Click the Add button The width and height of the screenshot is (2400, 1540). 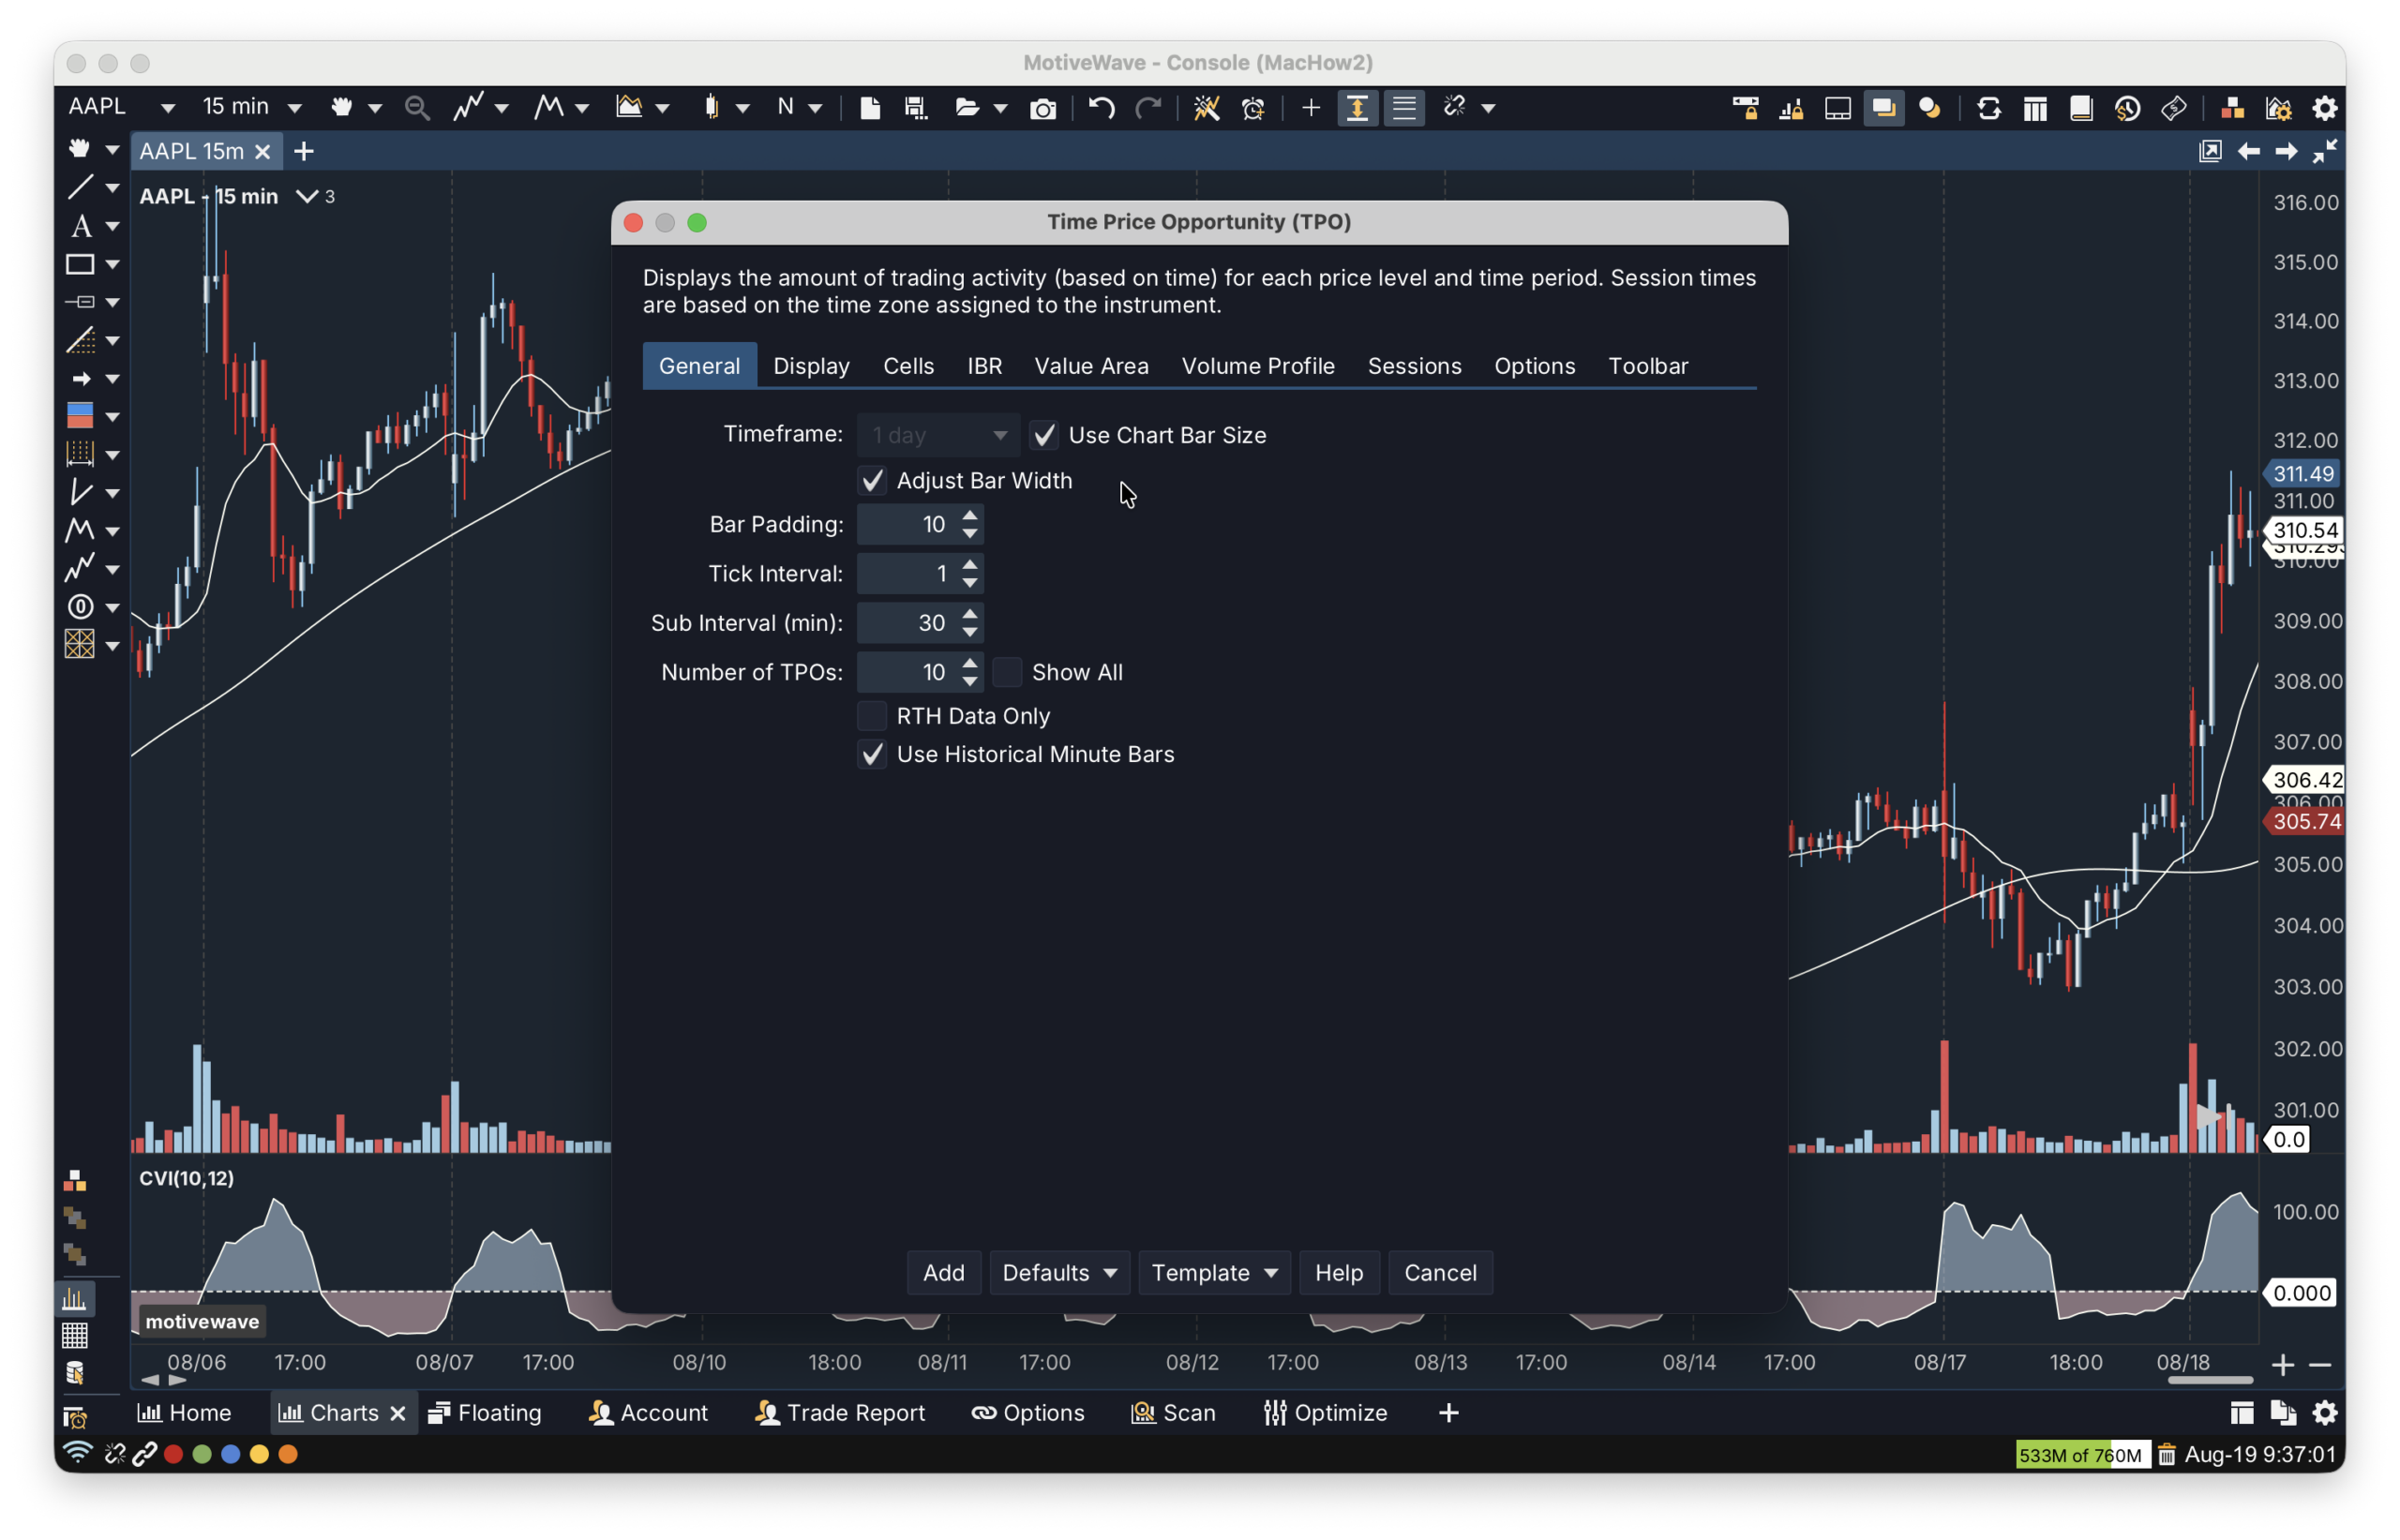pyautogui.click(x=943, y=1272)
